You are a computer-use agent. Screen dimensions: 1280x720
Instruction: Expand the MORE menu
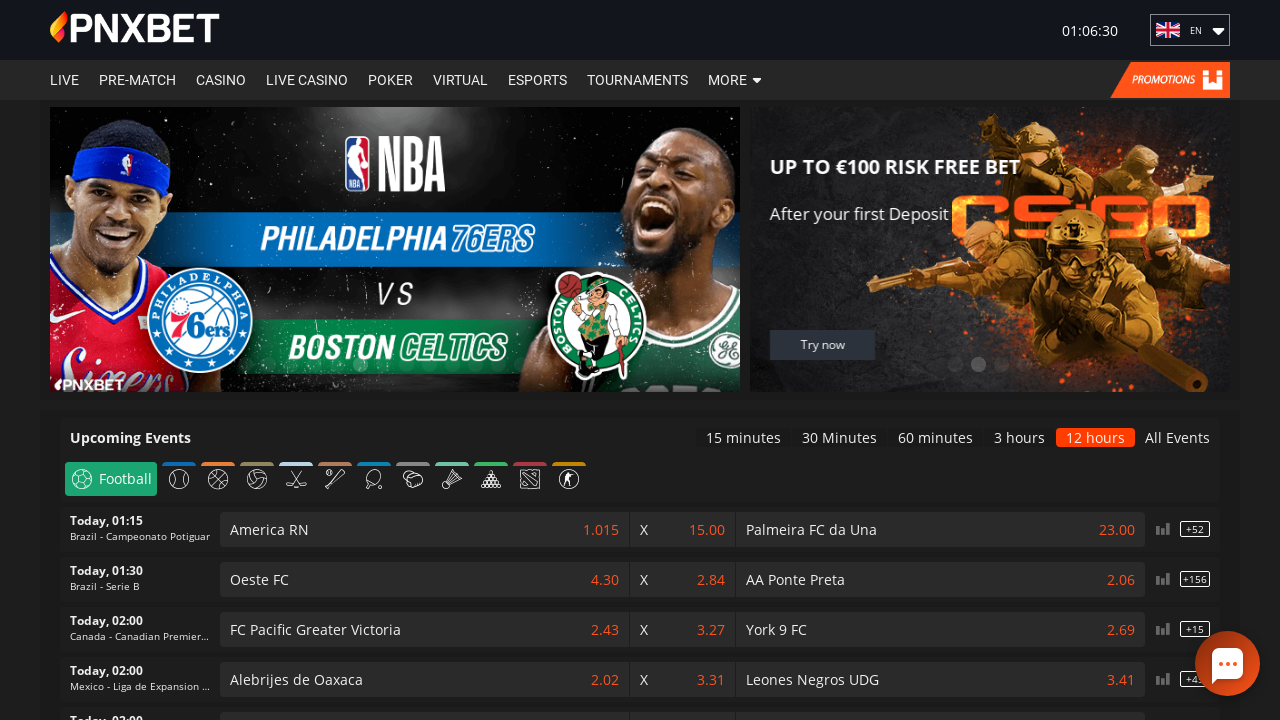pos(735,80)
